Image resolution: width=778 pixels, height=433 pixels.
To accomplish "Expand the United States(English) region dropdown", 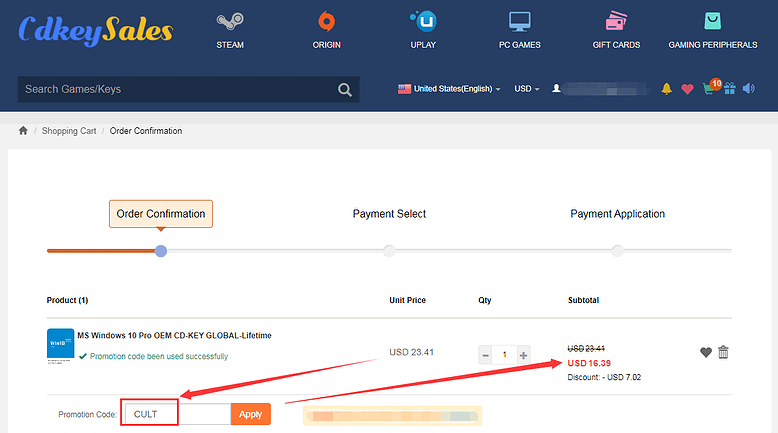I will click(x=450, y=89).
